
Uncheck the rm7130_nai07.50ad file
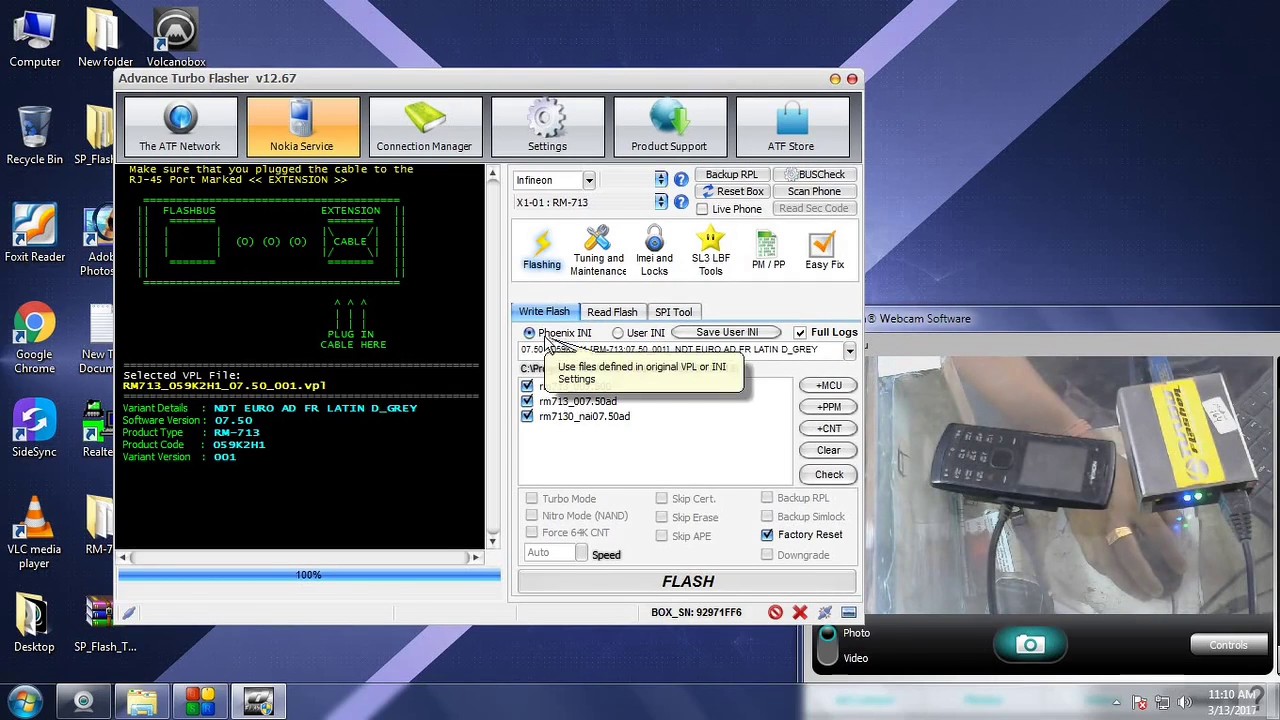[x=527, y=416]
